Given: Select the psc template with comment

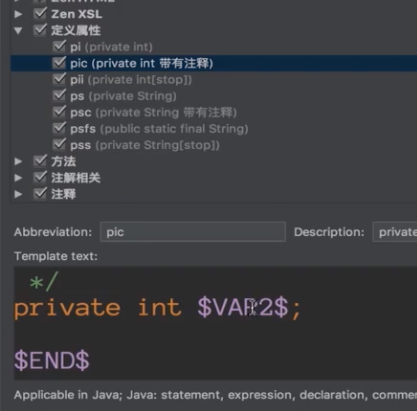Looking at the screenshot, I should (153, 113).
